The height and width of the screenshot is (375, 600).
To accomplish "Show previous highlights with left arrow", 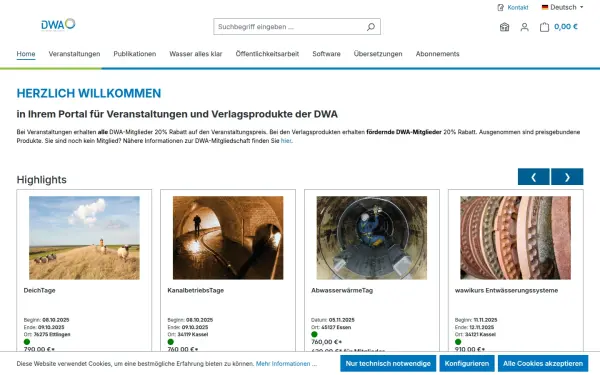I will click(533, 177).
